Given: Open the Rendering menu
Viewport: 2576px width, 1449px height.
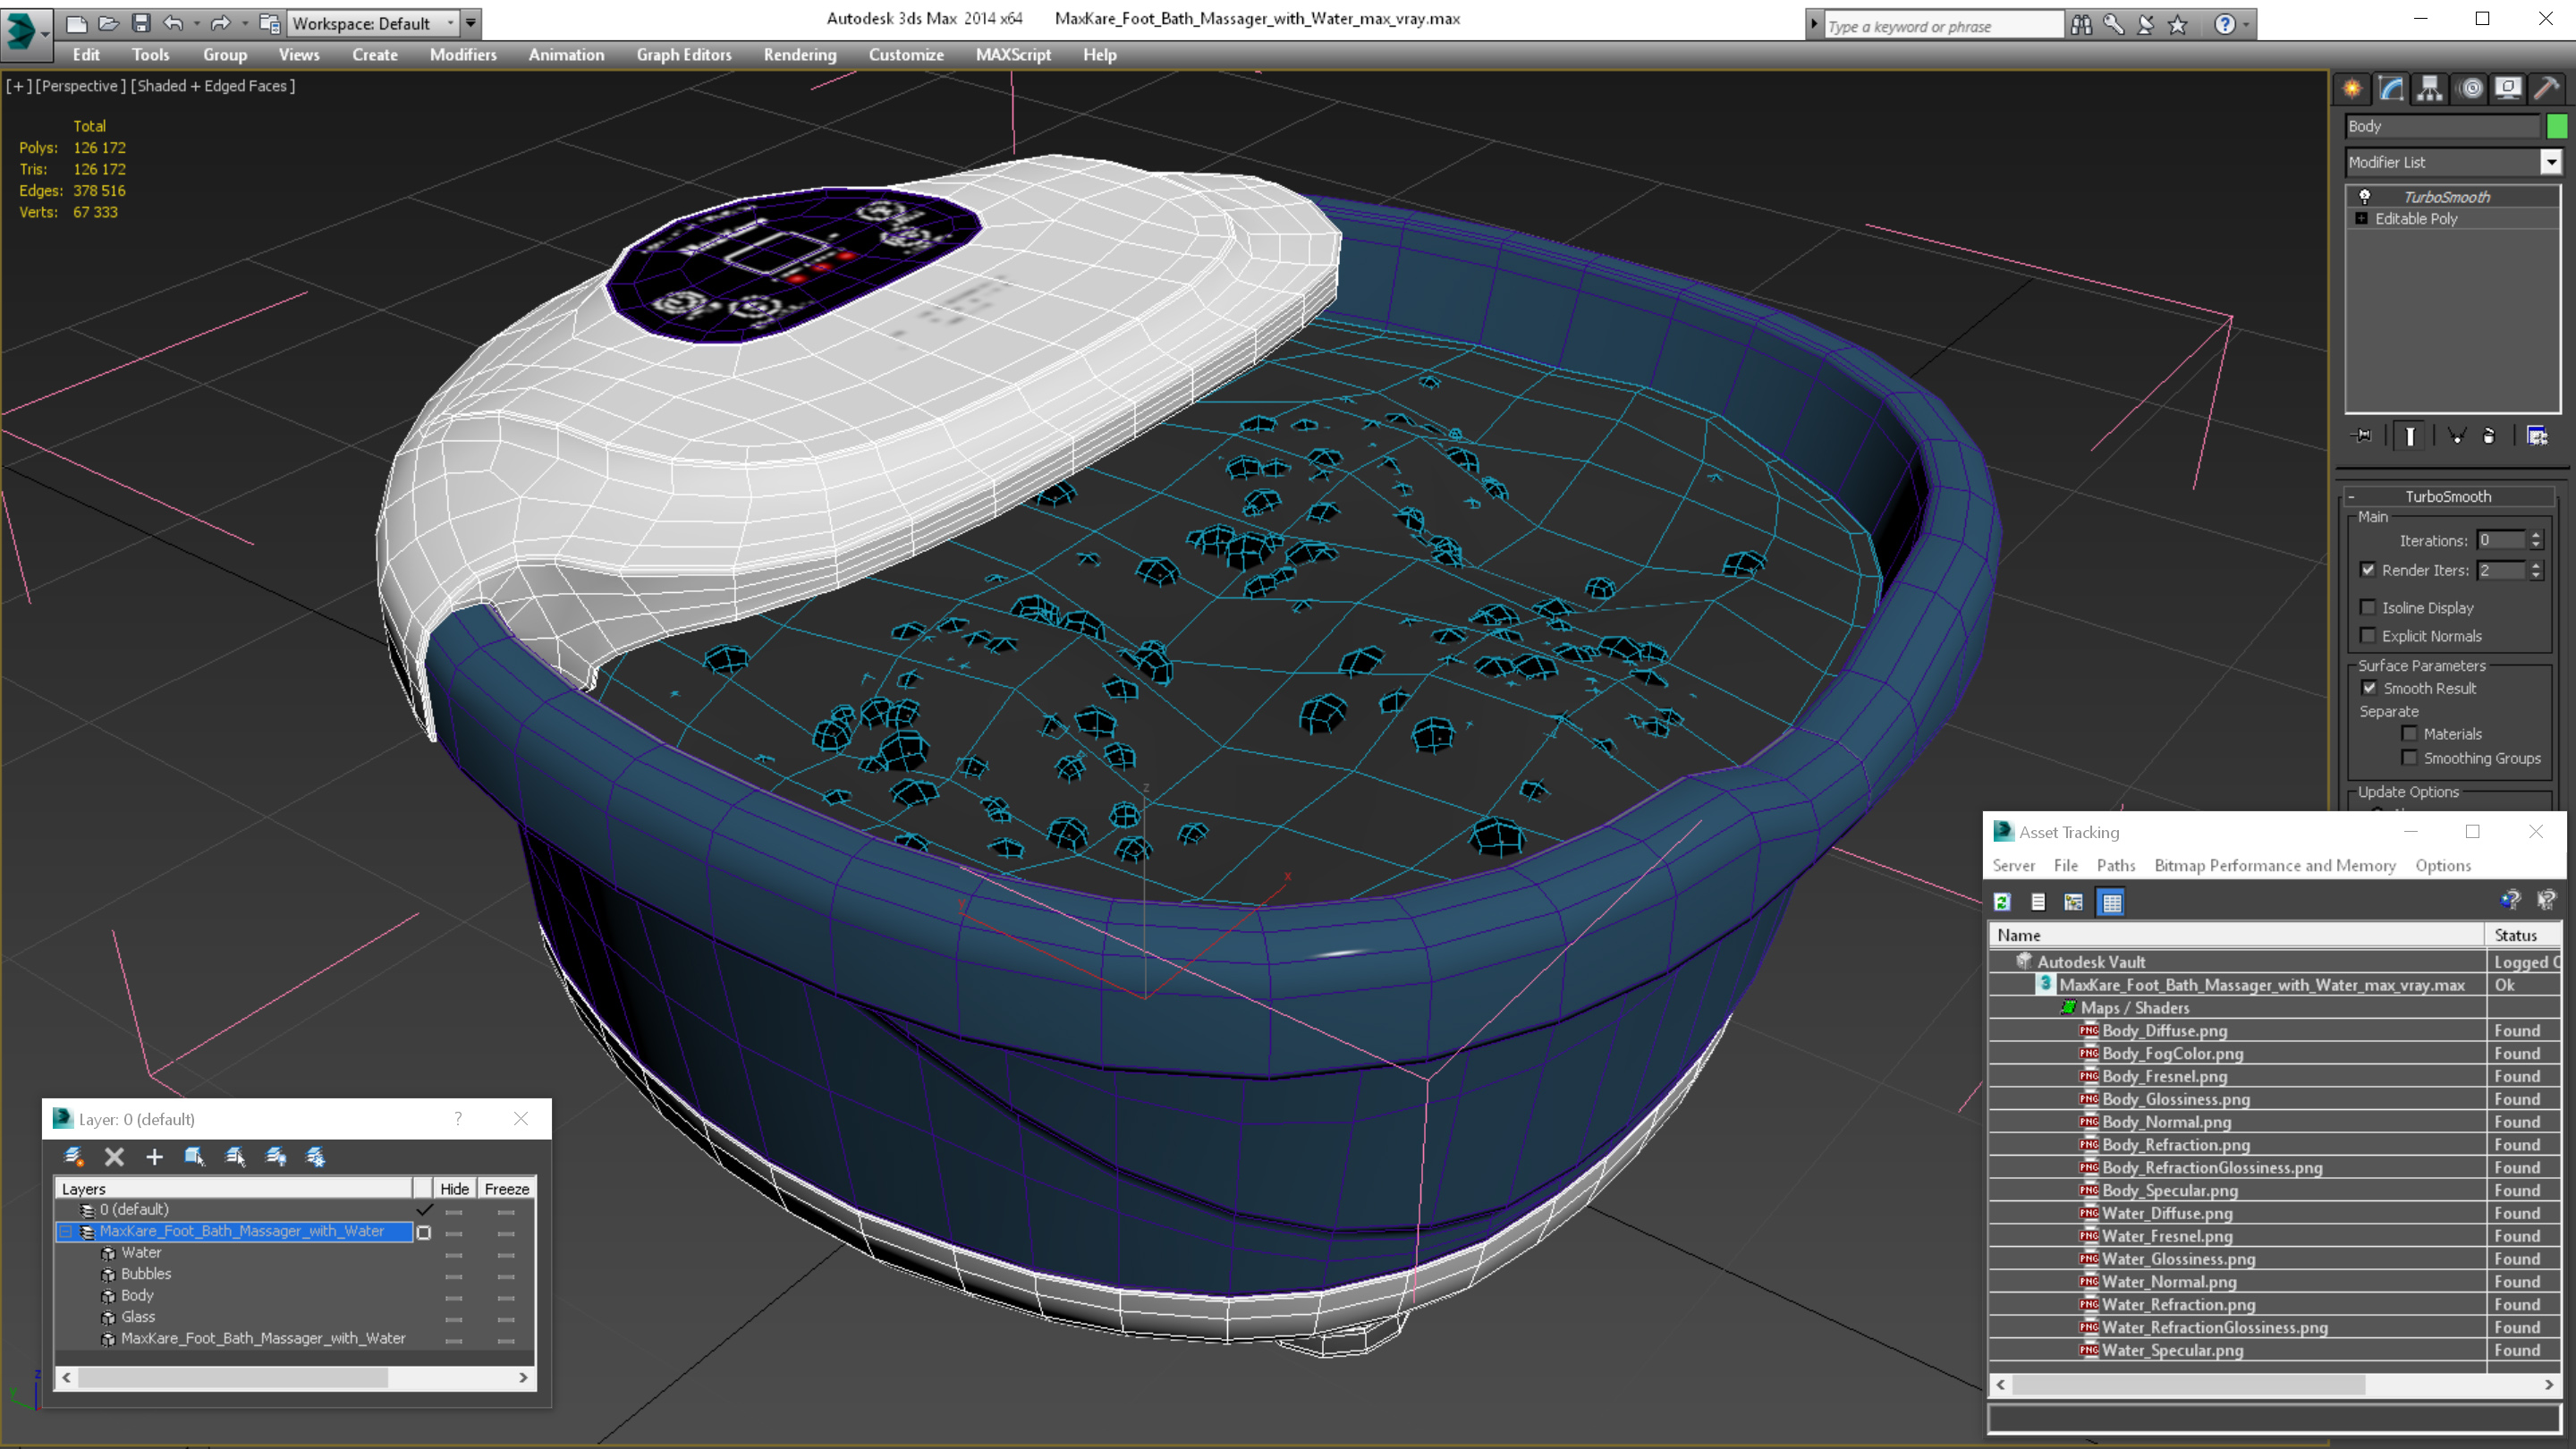Looking at the screenshot, I should [x=800, y=53].
